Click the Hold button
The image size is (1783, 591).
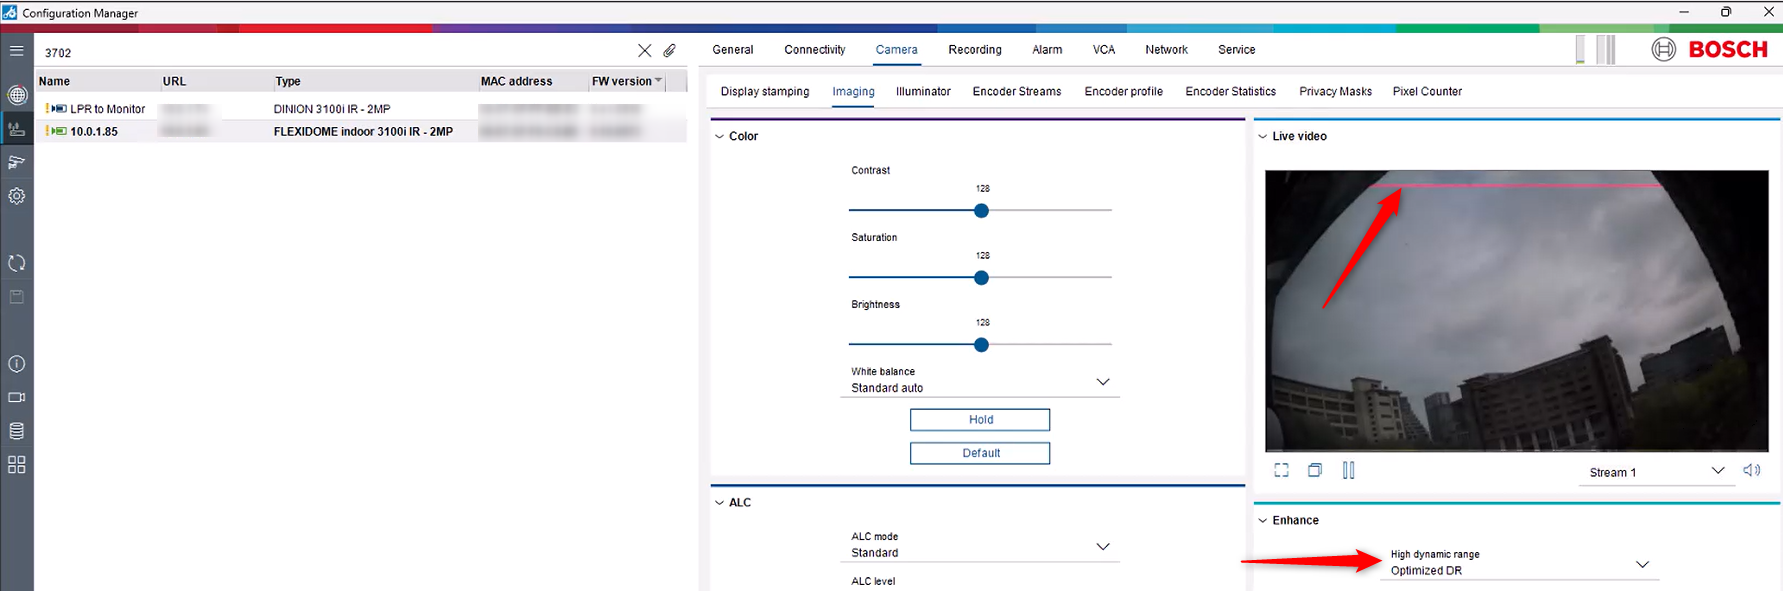click(979, 420)
